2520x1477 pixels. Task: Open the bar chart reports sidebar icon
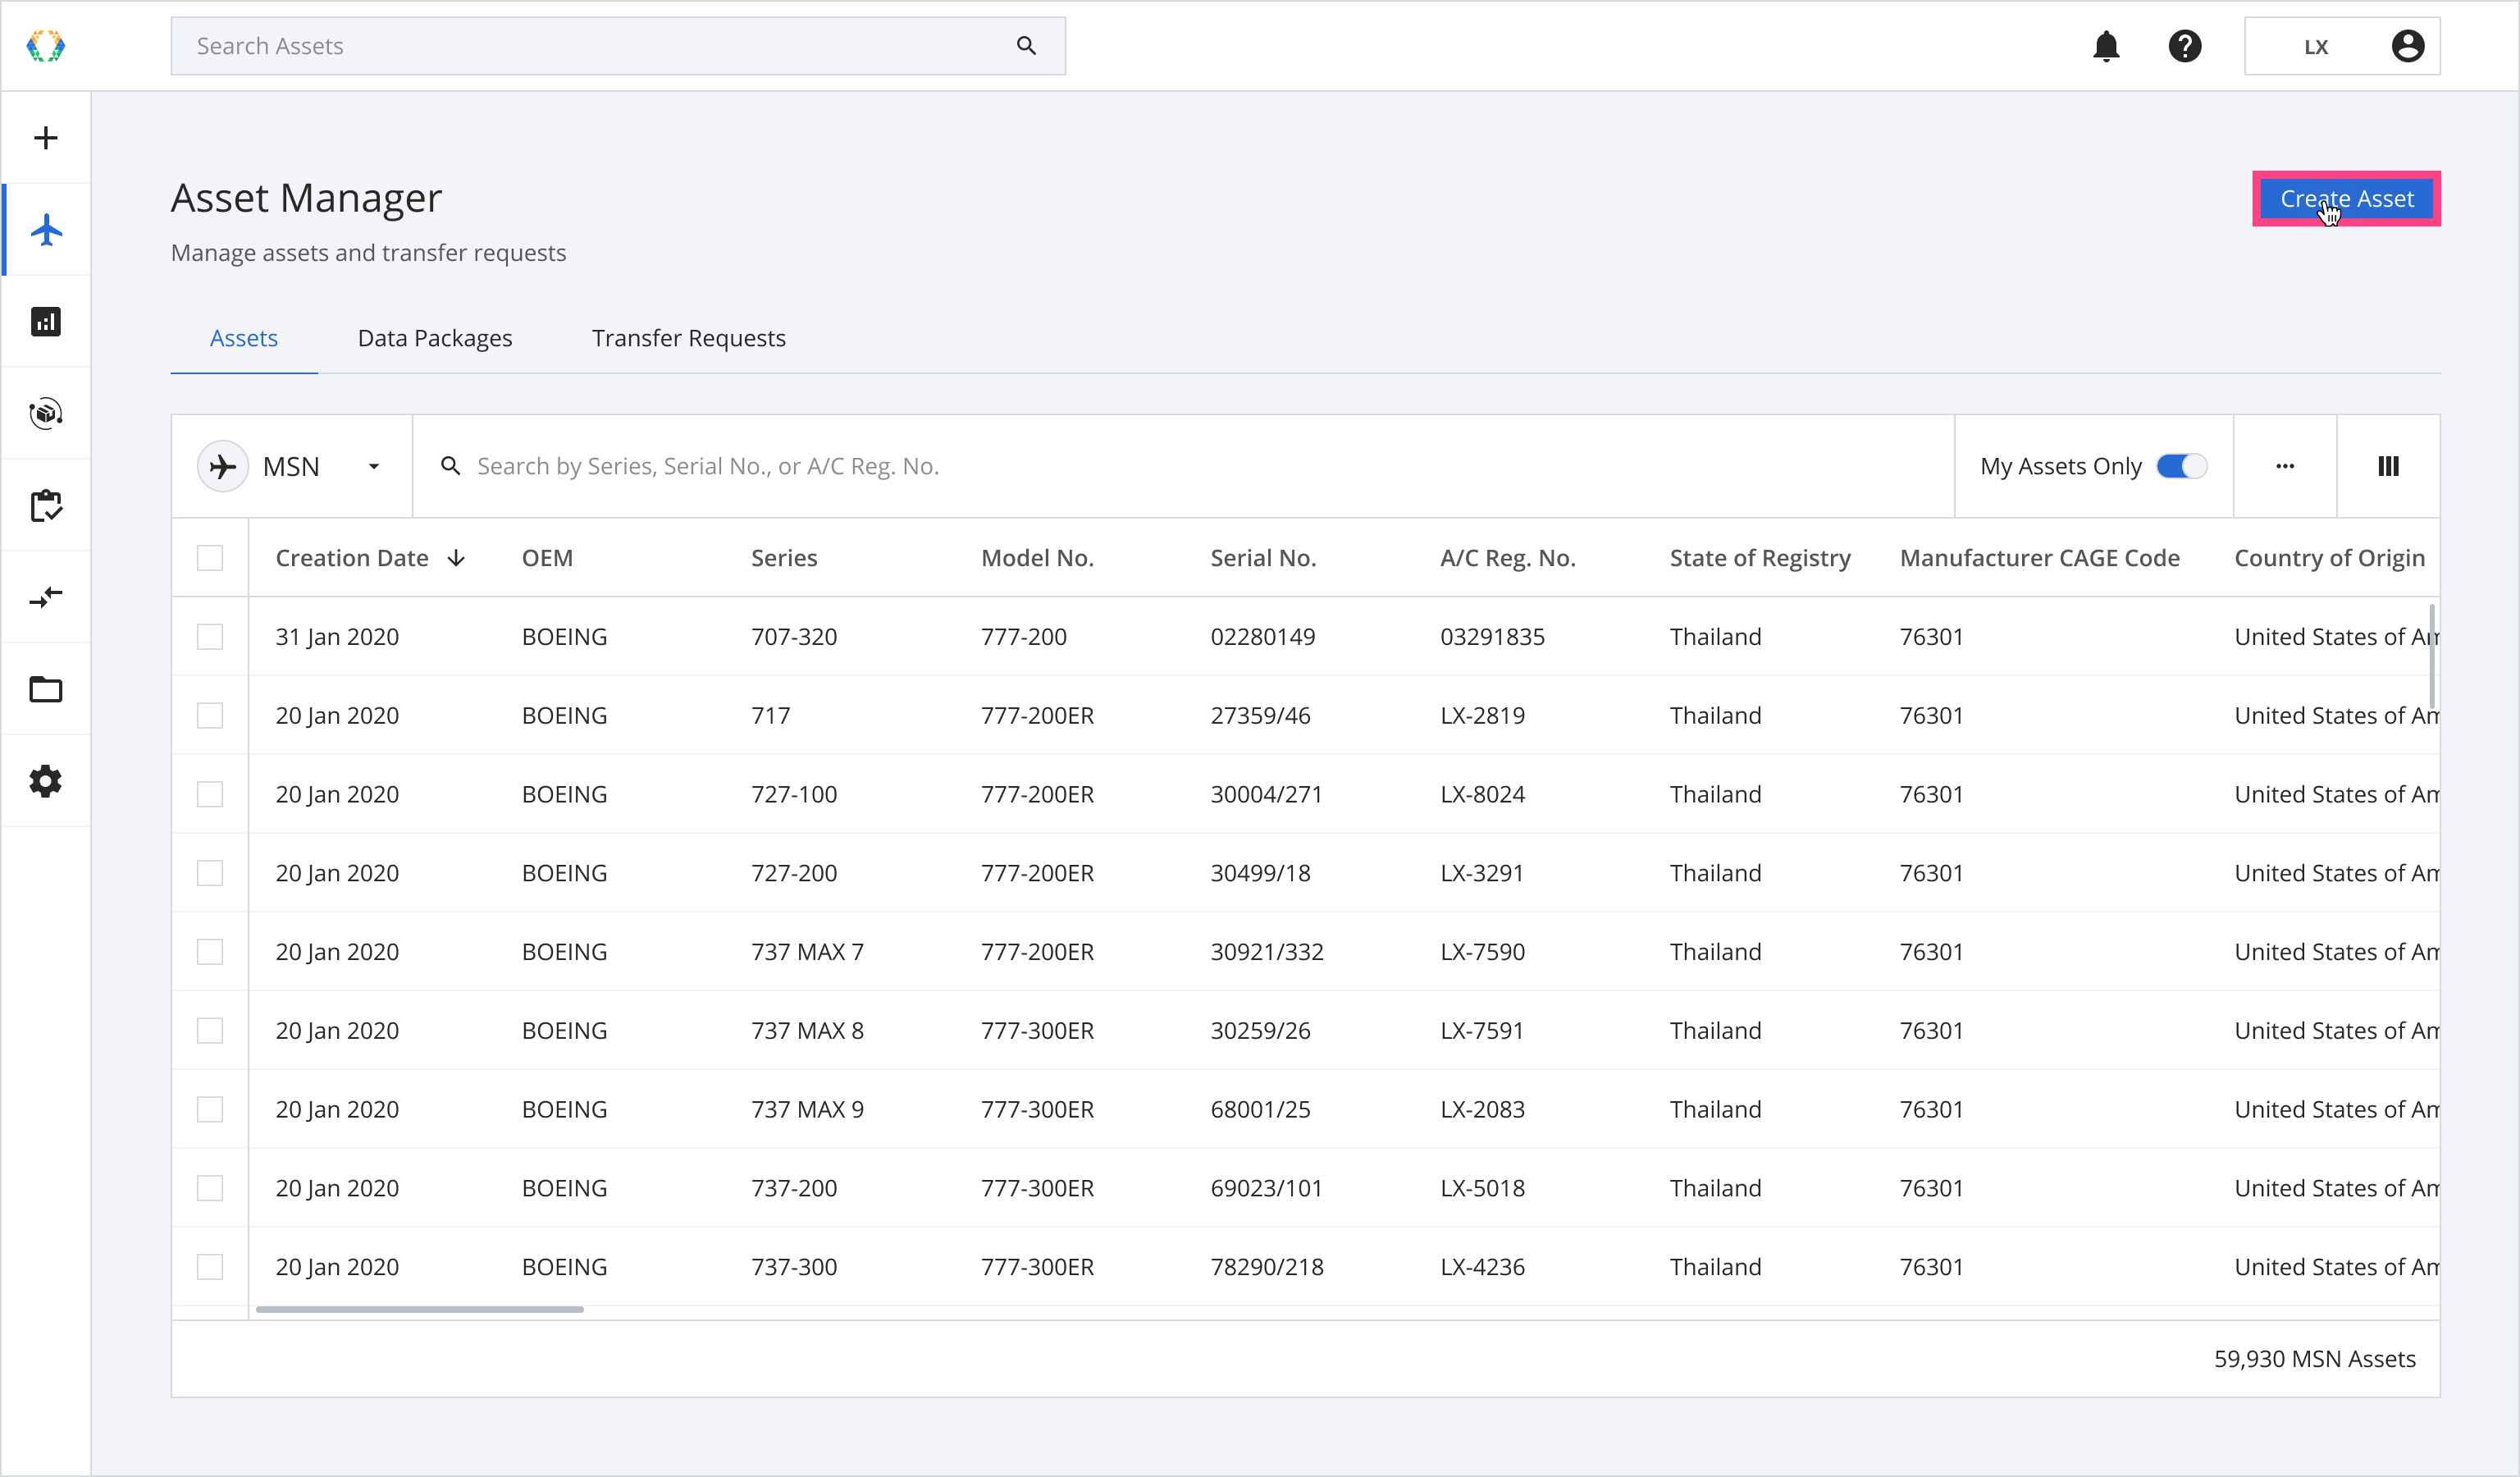(x=46, y=322)
